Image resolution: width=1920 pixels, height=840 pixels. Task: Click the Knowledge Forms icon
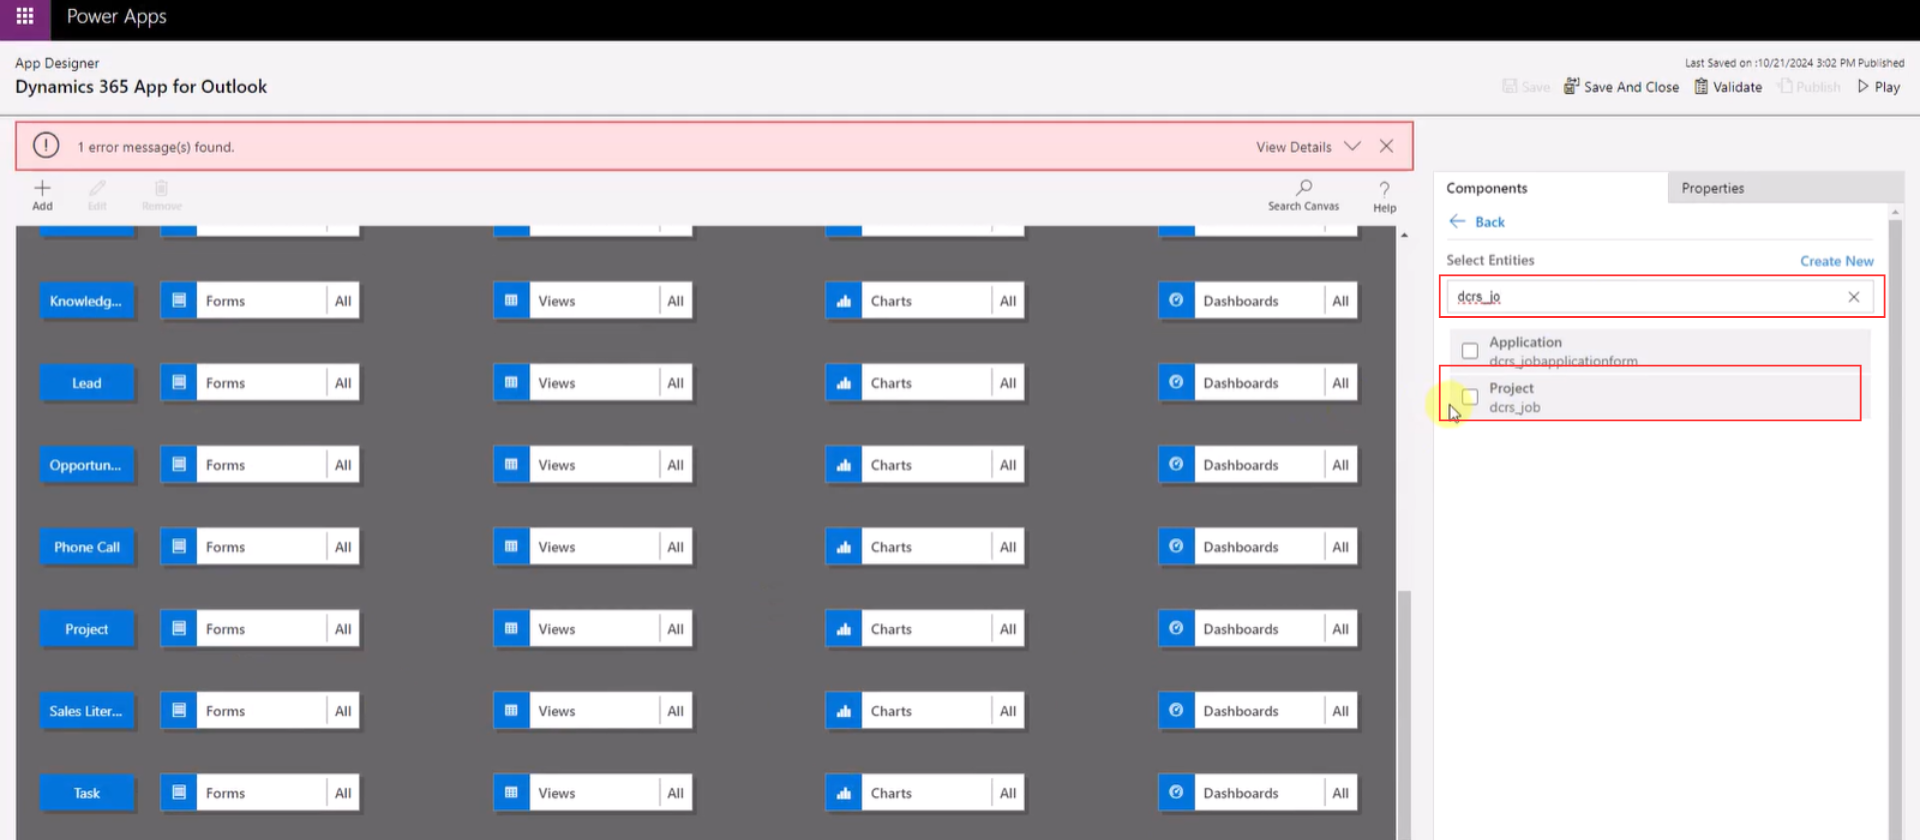(179, 301)
